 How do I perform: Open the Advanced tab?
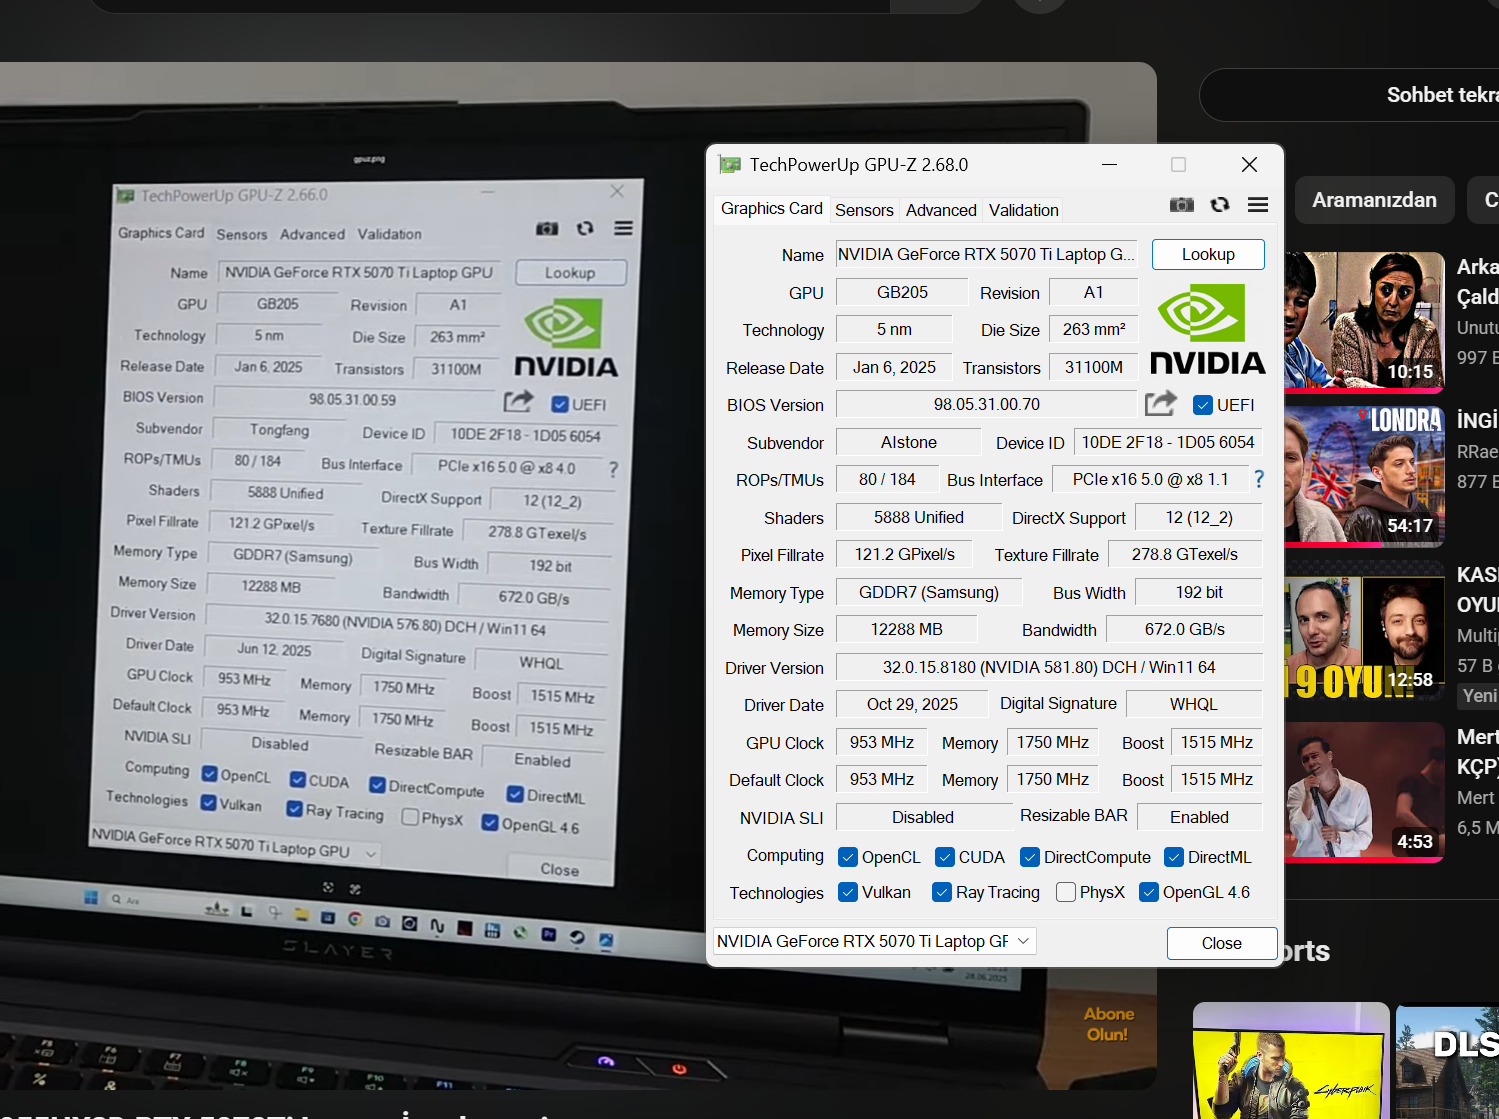point(941,210)
